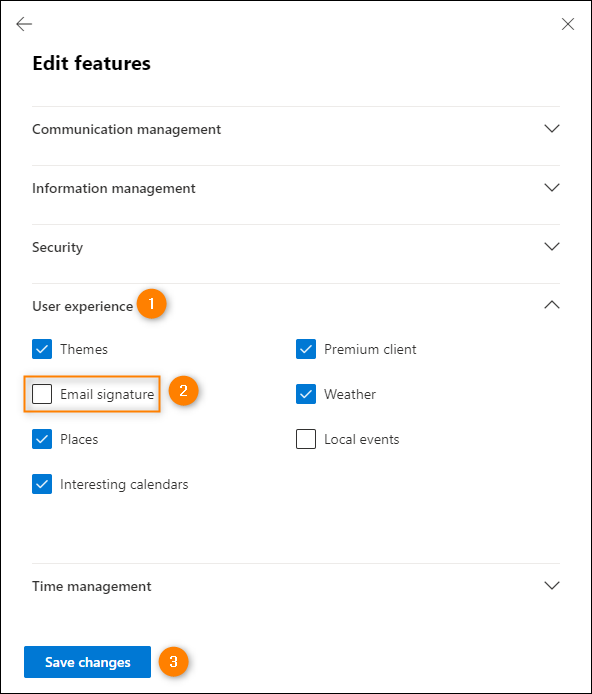The height and width of the screenshot is (694, 592).
Task: Click the Communication management label
Action: 127,129
